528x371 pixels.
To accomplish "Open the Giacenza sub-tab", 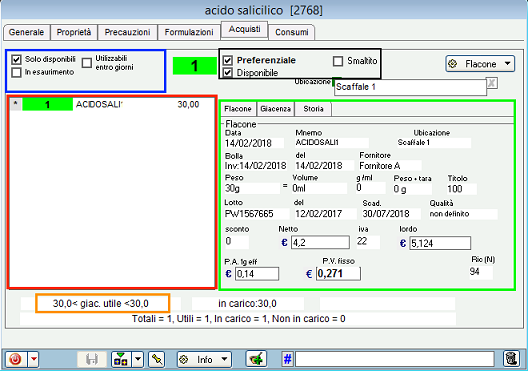I will 275,109.
